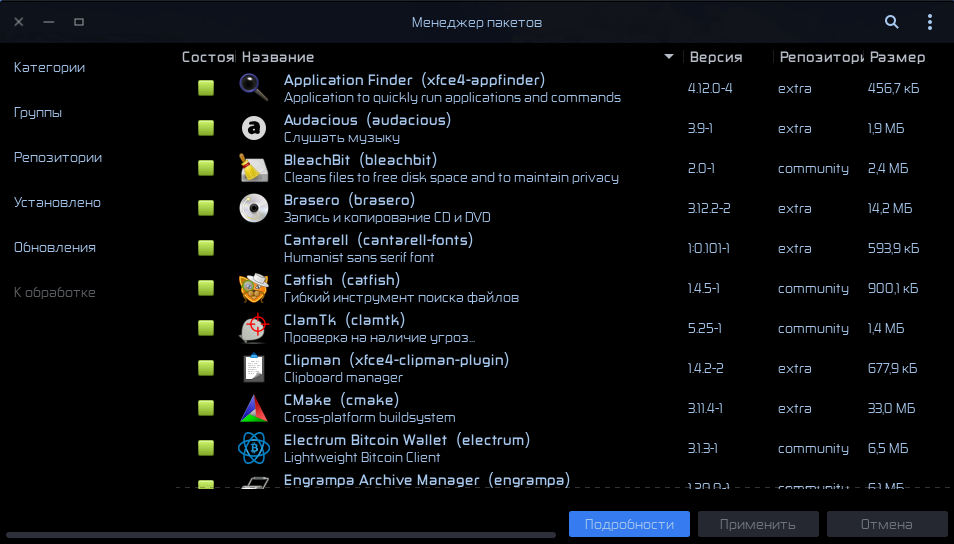This screenshot has height=544, width=954.
Task: Toggle Electrum installed state box
Action: [x=206, y=448]
